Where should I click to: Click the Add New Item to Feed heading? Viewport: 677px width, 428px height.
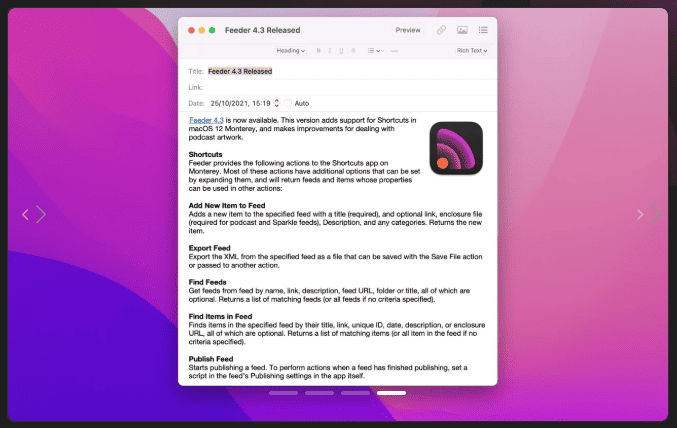pos(227,206)
